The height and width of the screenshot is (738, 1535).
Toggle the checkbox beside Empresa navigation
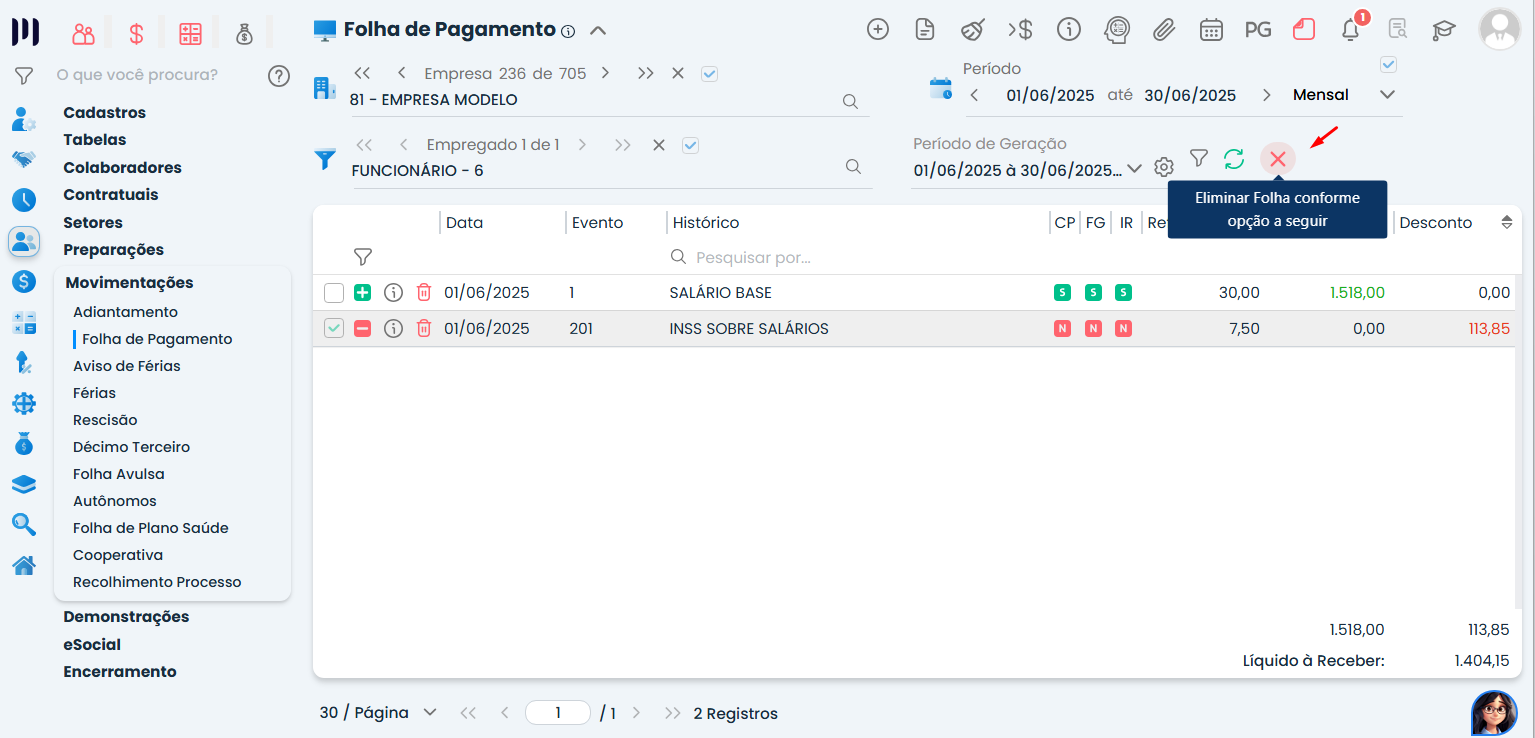point(709,74)
